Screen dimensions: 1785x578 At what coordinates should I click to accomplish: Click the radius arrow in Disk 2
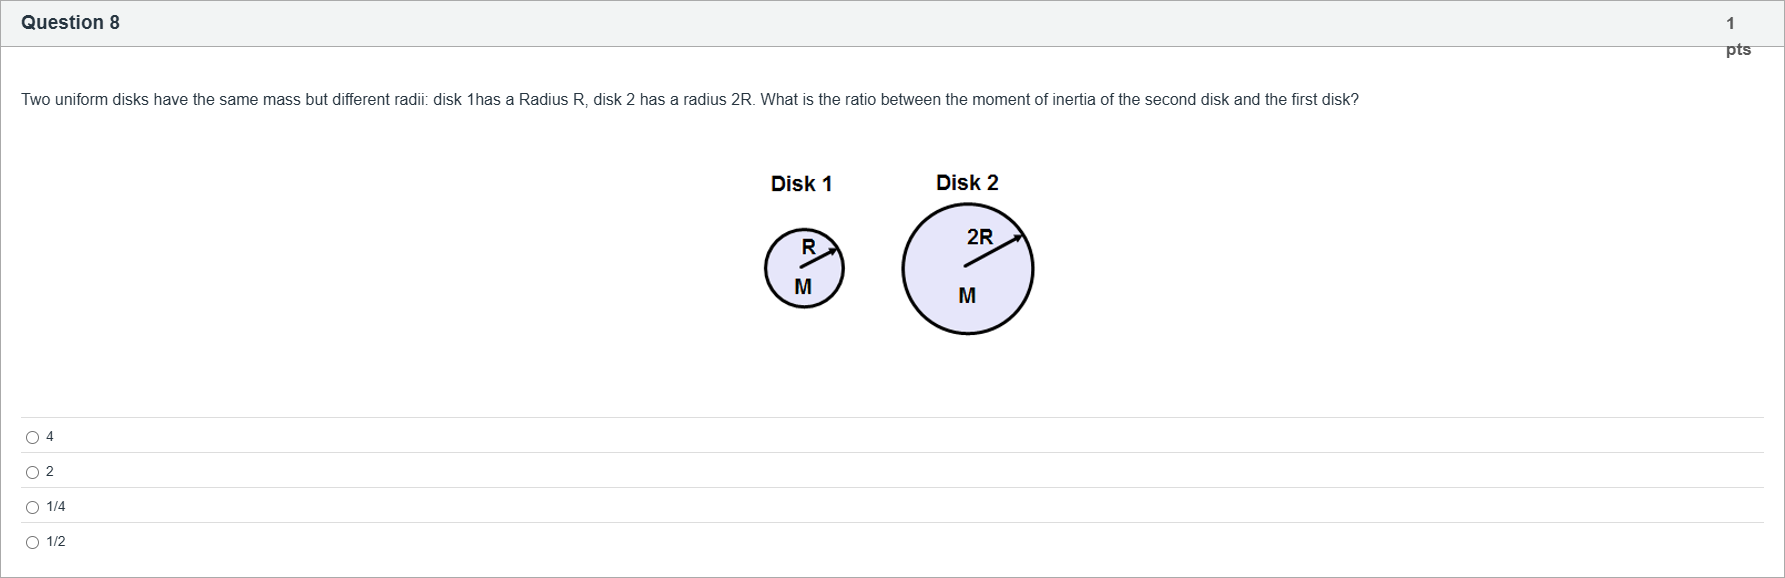click(993, 251)
